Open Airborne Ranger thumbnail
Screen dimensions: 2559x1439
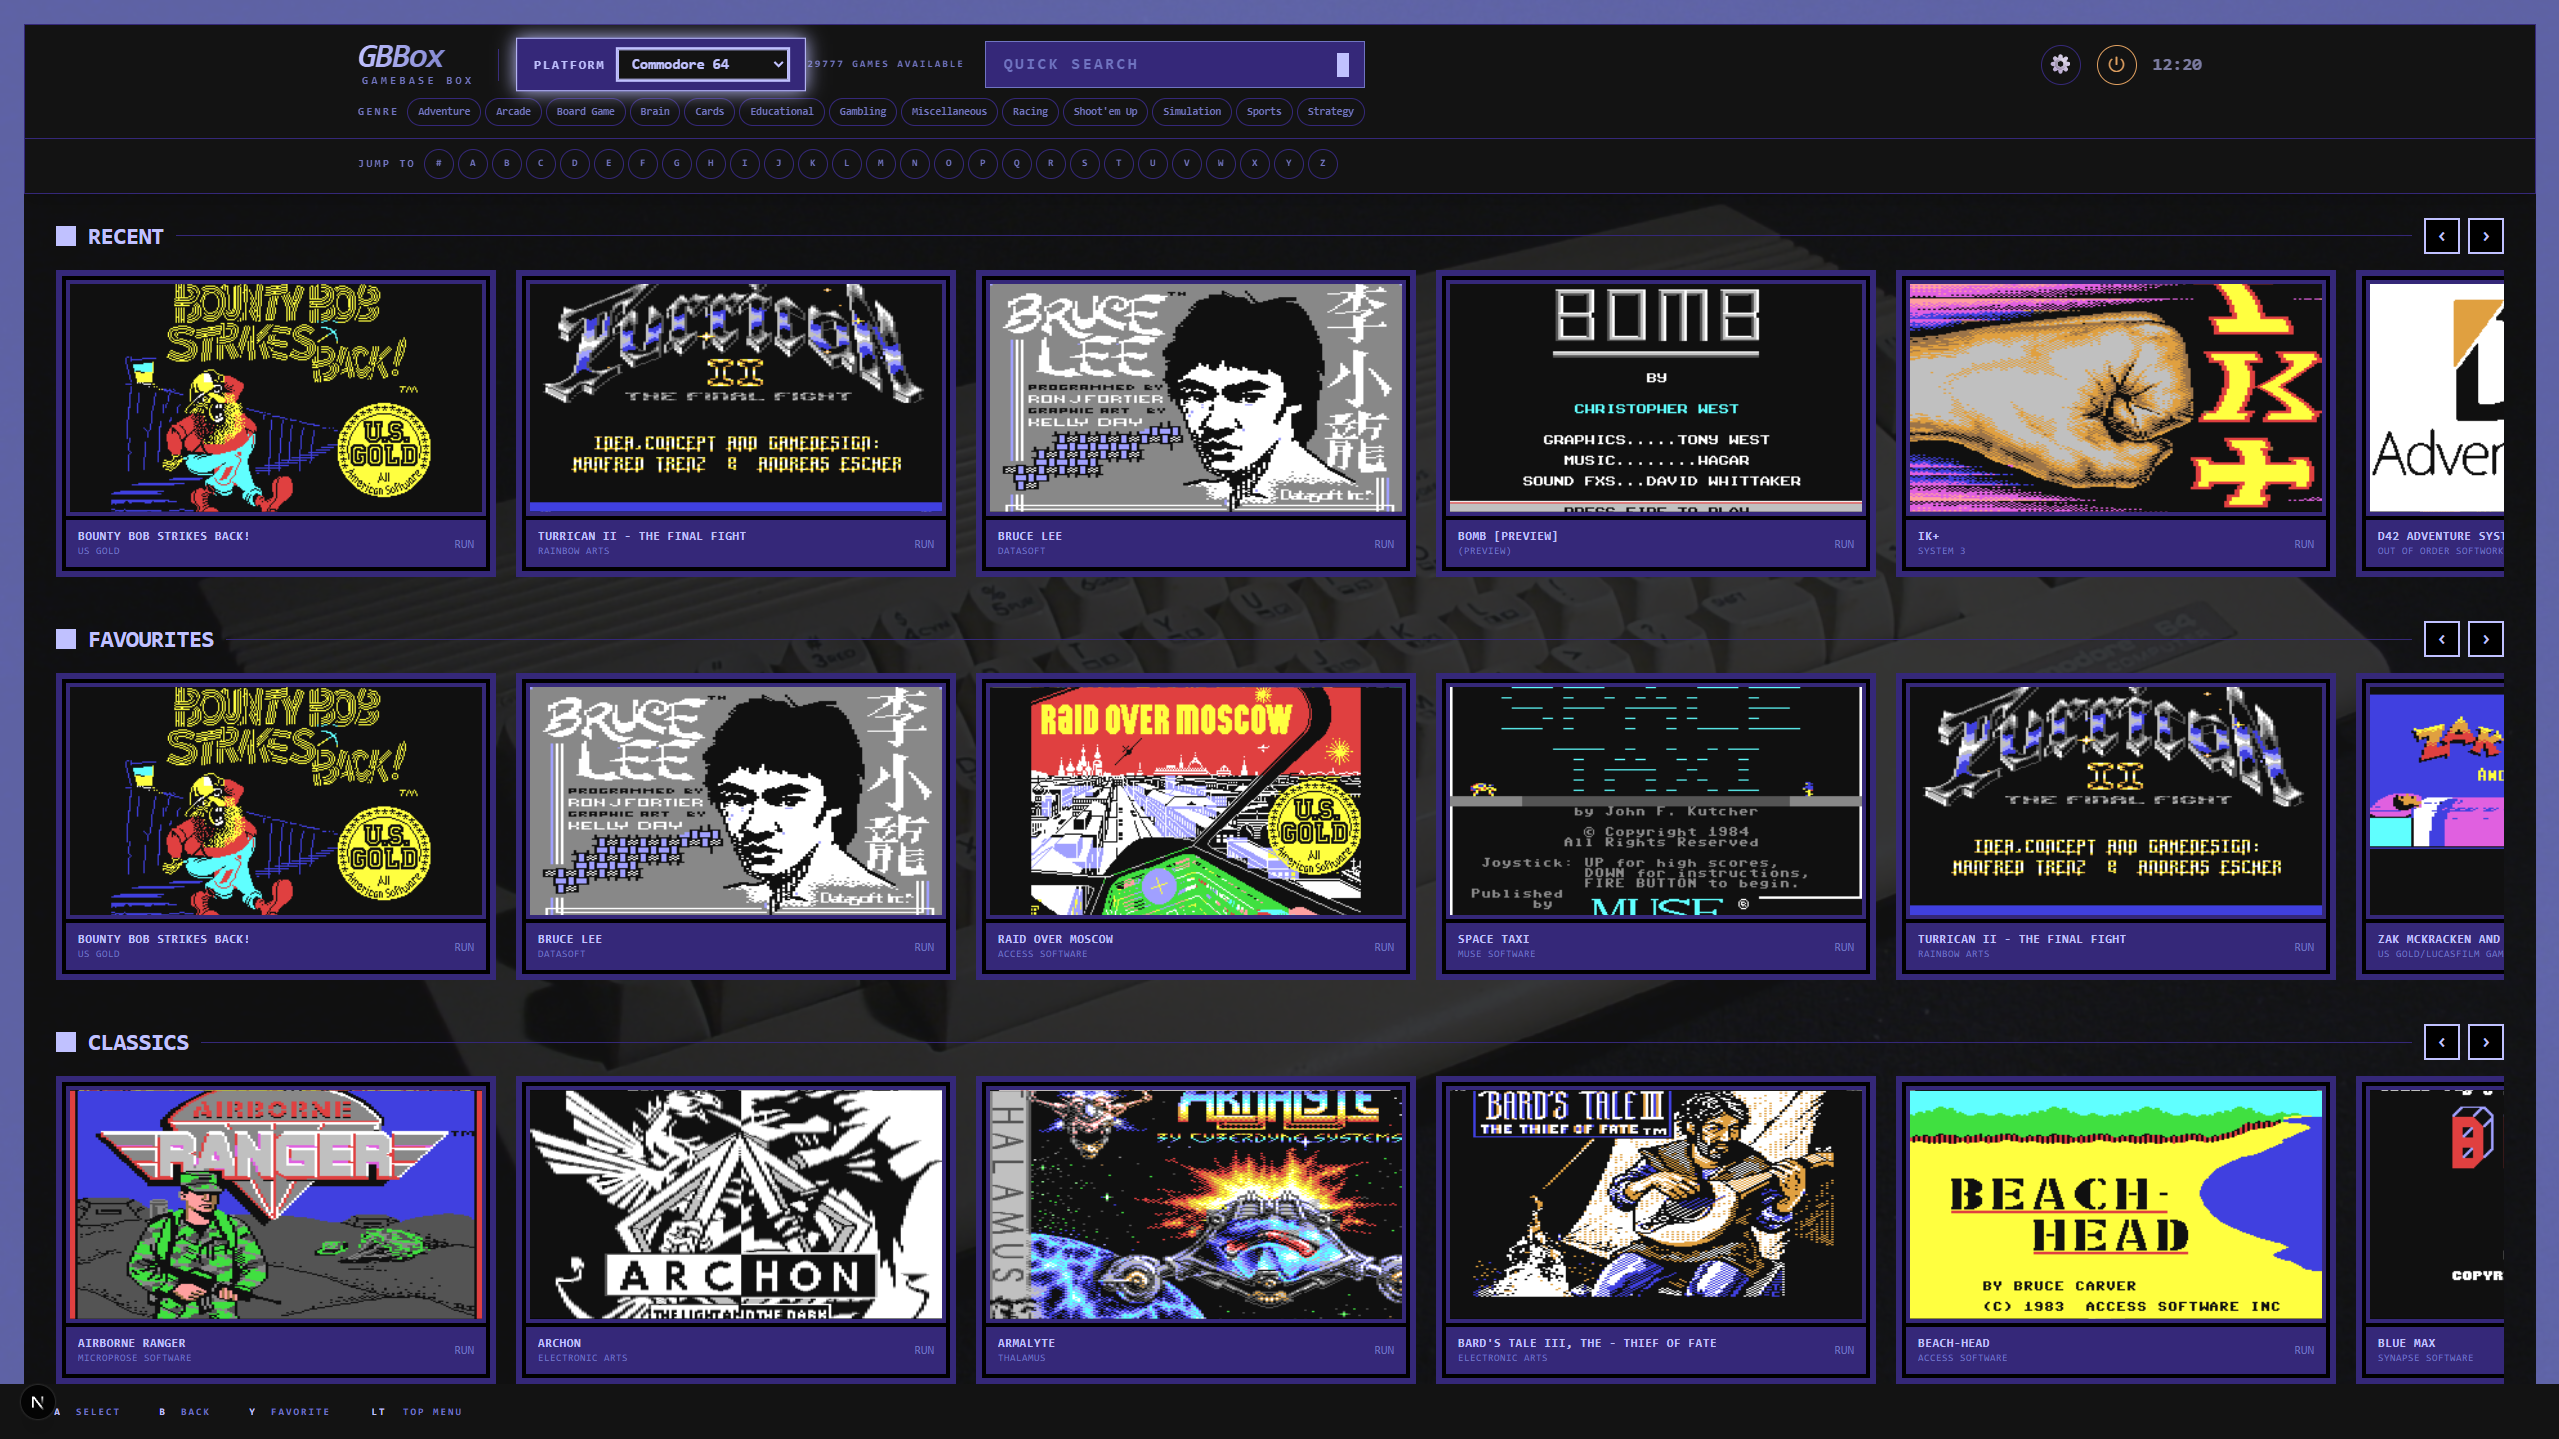coord(276,1204)
